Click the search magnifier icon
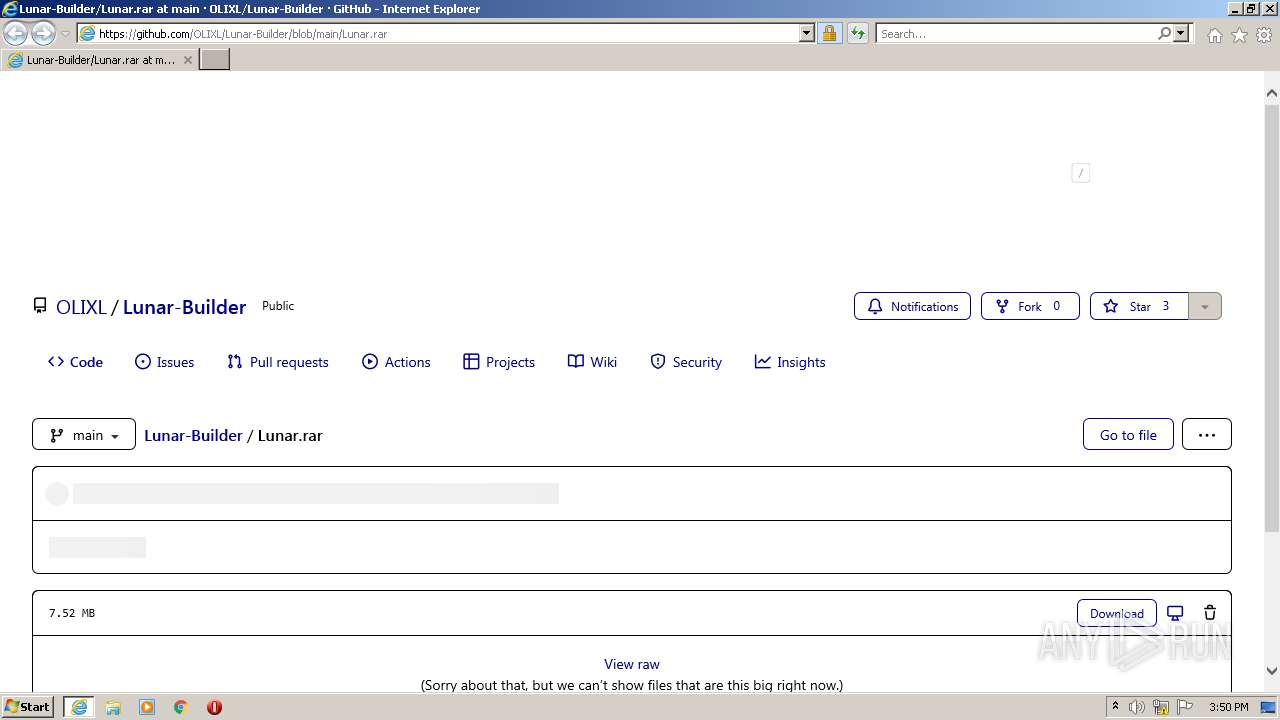1280x720 pixels. [x=1164, y=33]
